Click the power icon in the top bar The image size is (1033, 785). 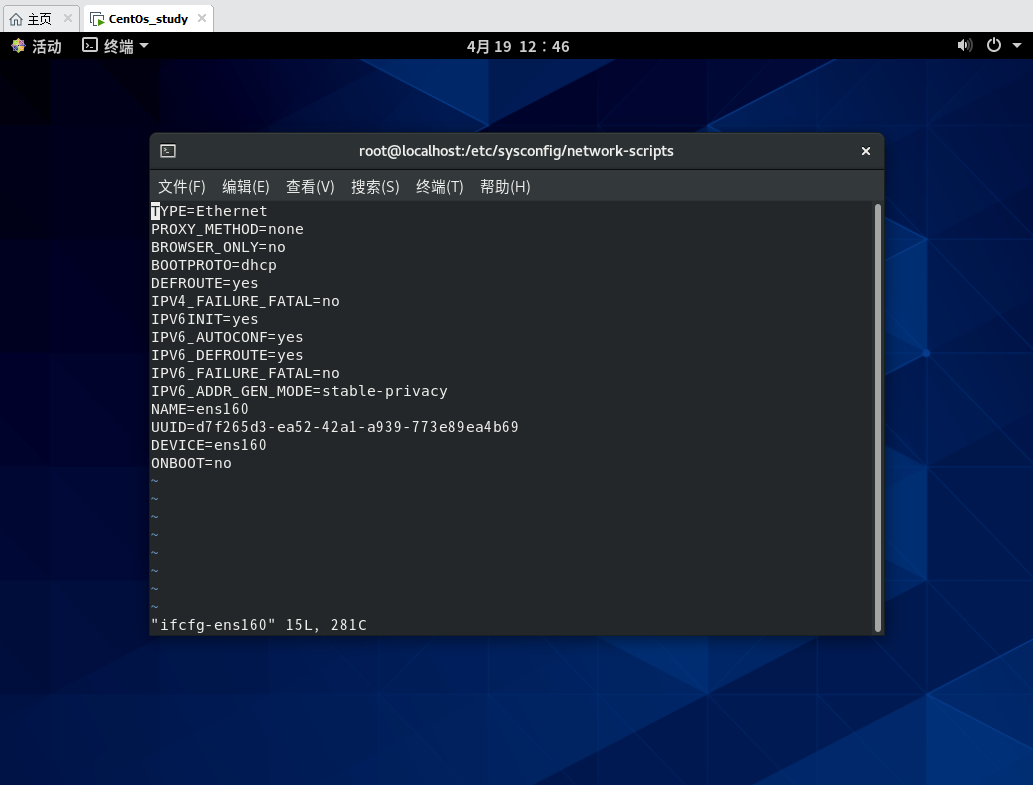pos(993,45)
